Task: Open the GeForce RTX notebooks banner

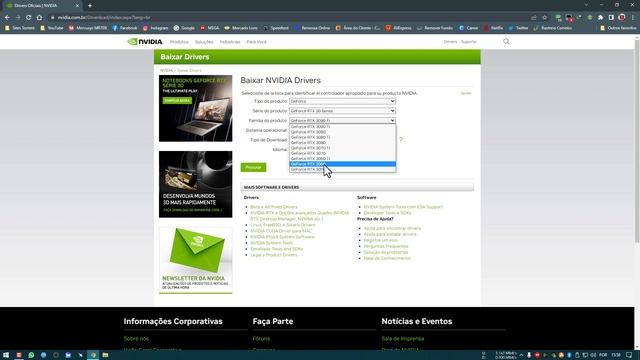Action: click(196, 109)
